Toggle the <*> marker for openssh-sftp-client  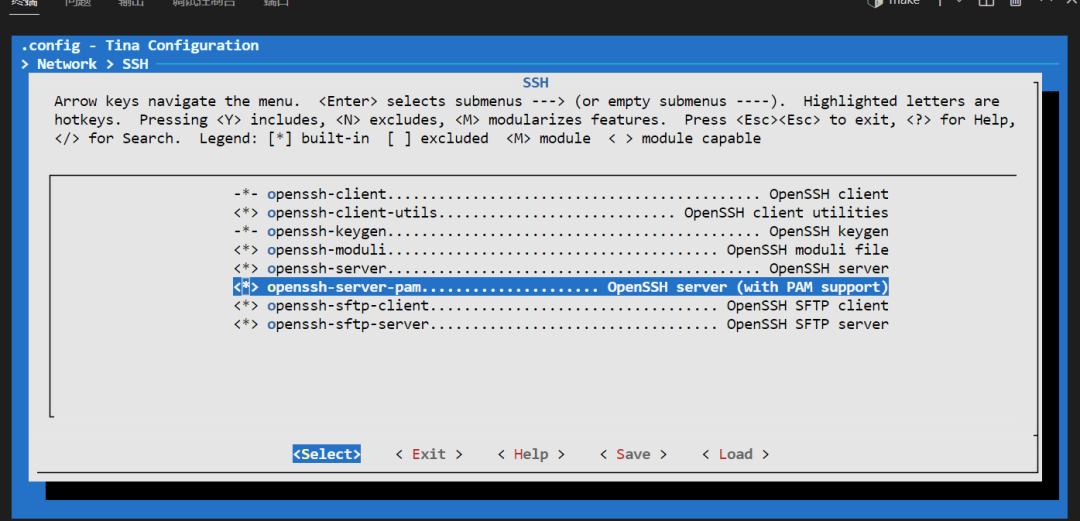246,305
